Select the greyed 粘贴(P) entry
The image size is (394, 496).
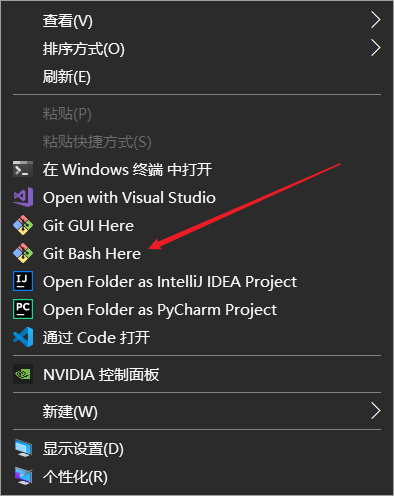[197, 114]
